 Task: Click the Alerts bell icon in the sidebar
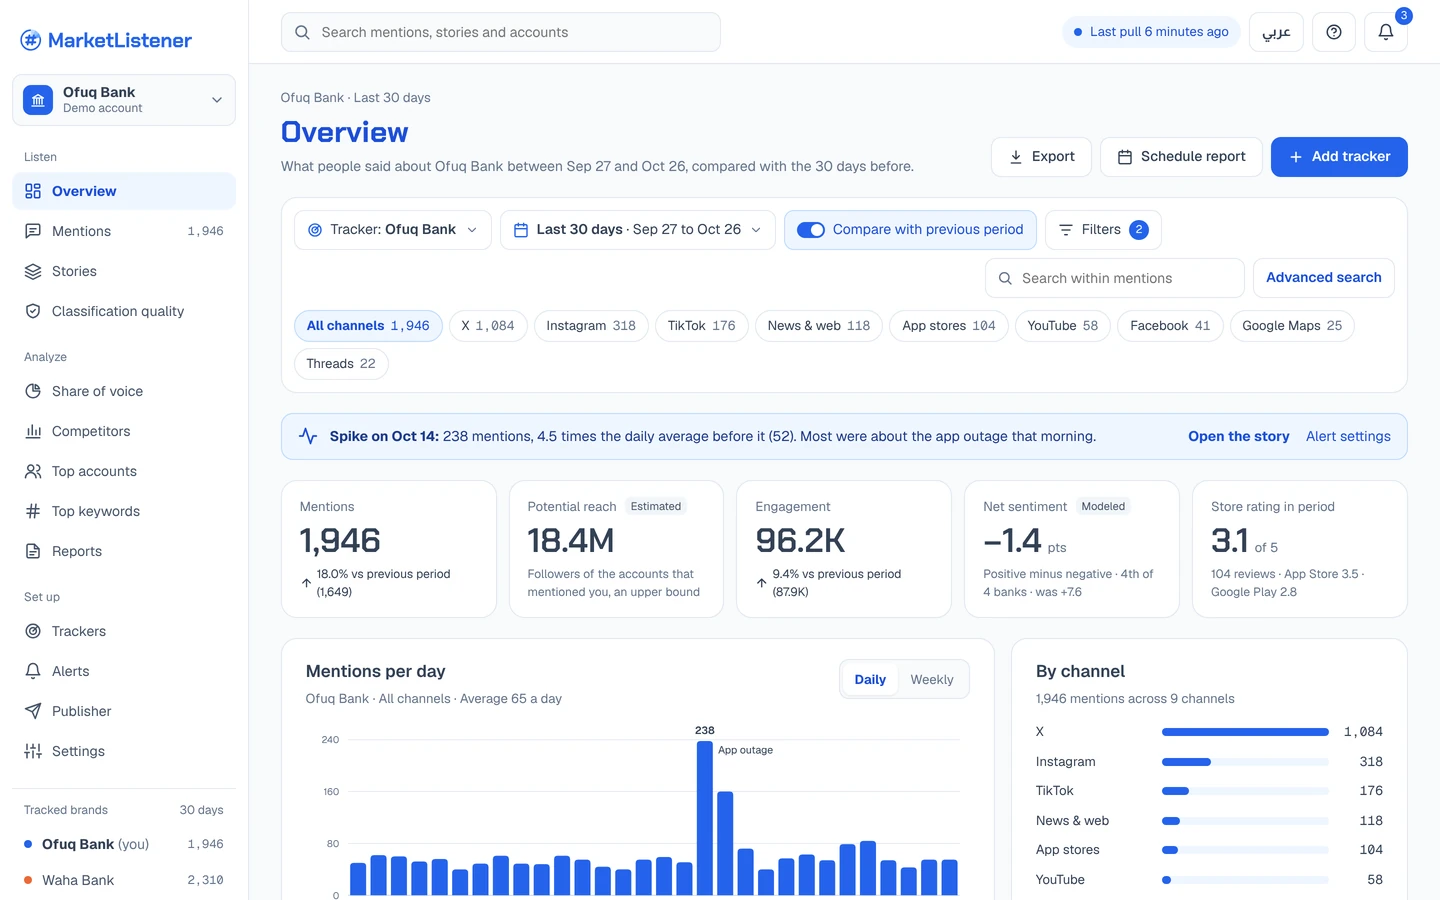tap(33, 671)
